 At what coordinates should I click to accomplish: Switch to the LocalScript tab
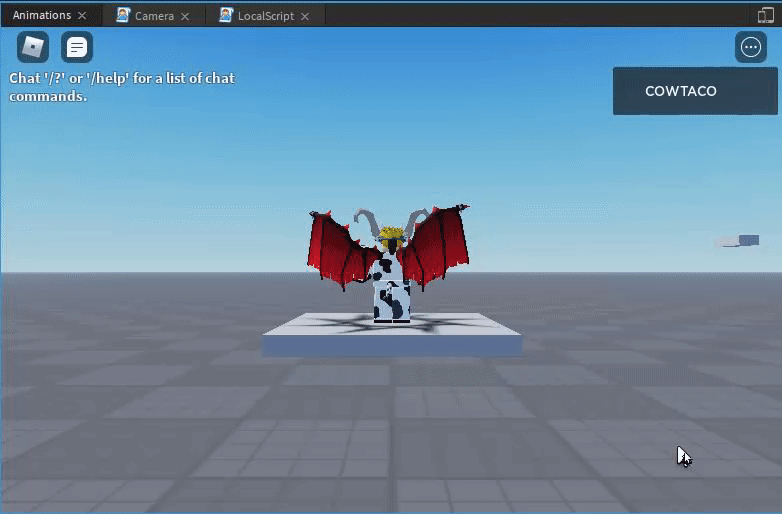(x=266, y=16)
